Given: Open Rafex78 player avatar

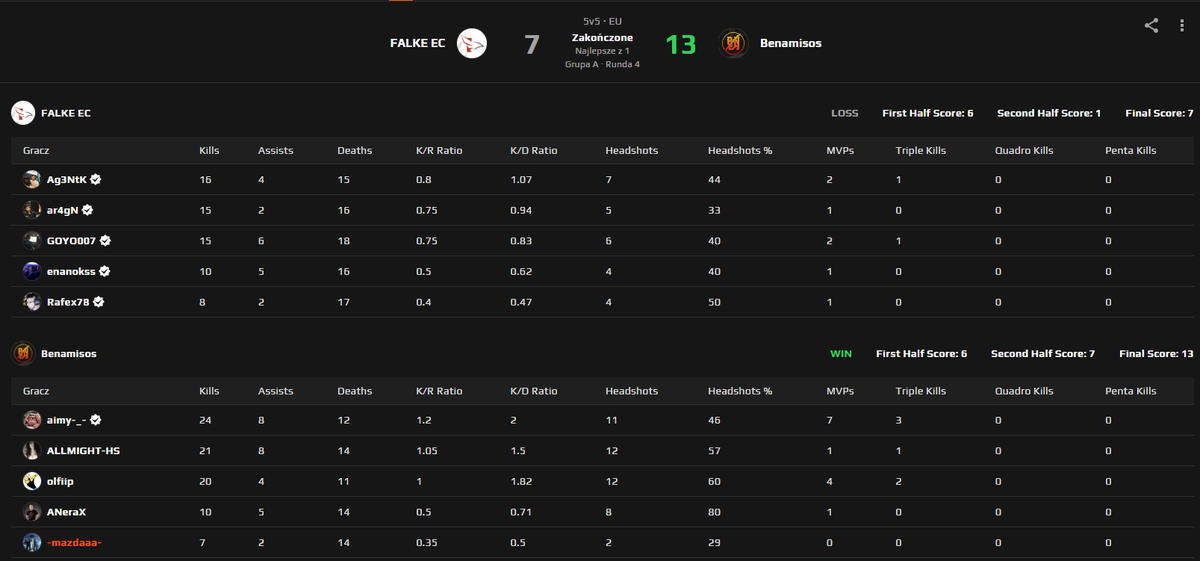Looking at the screenshot, I should click(32, 302).
